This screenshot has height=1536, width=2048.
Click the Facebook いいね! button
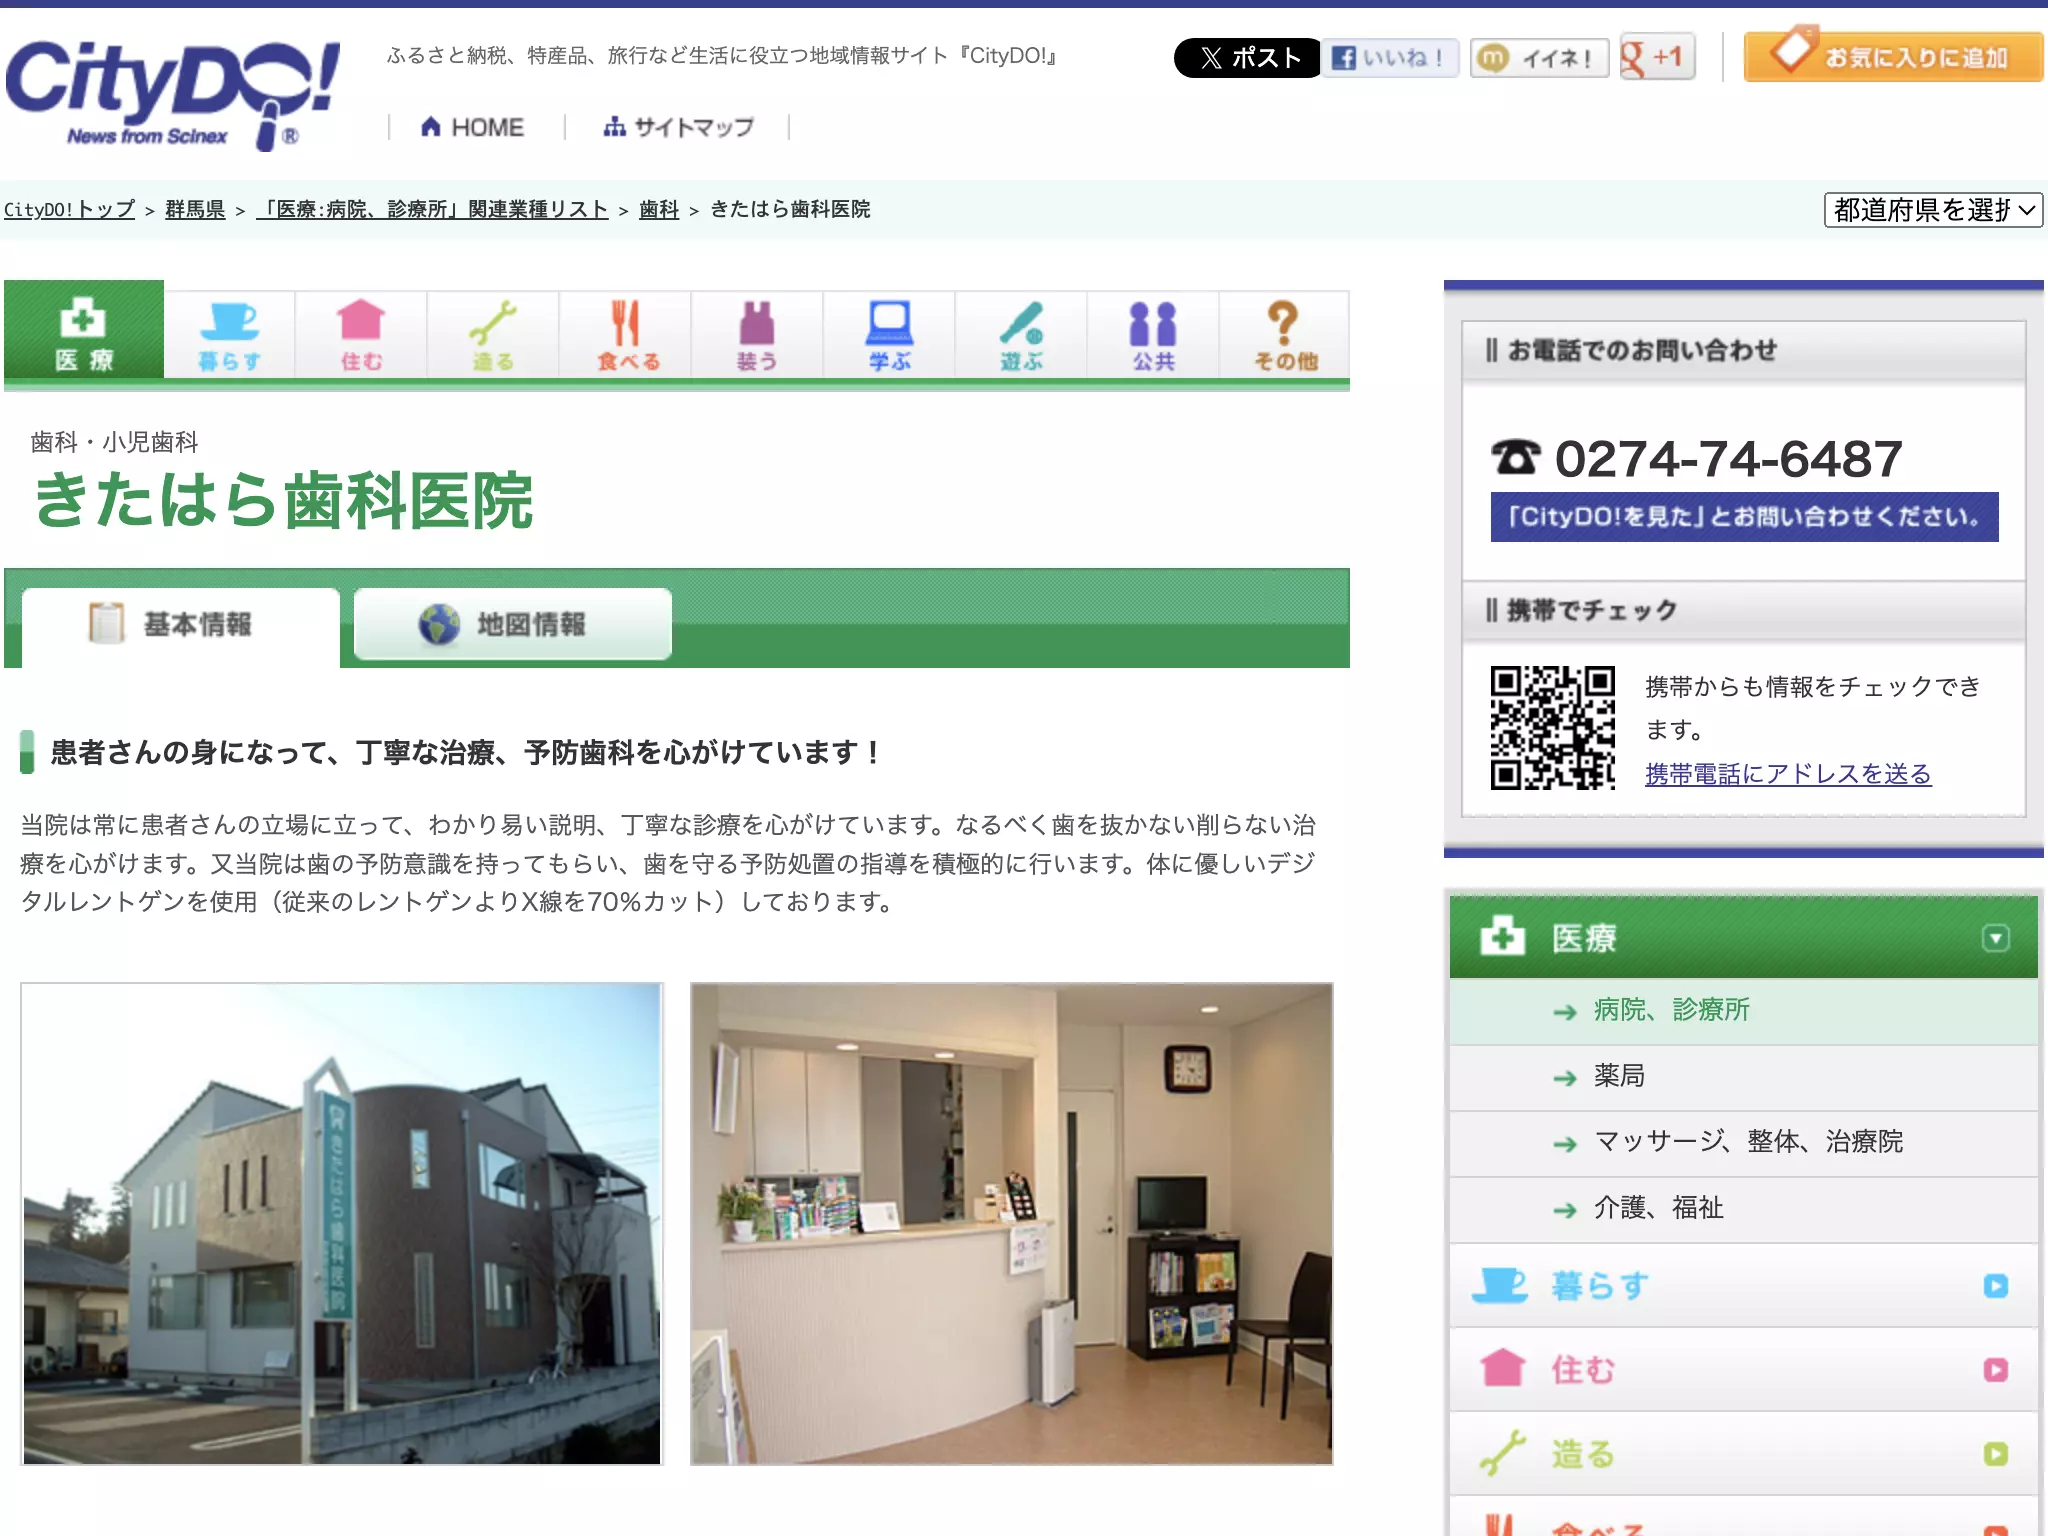tap(1390, 58)
